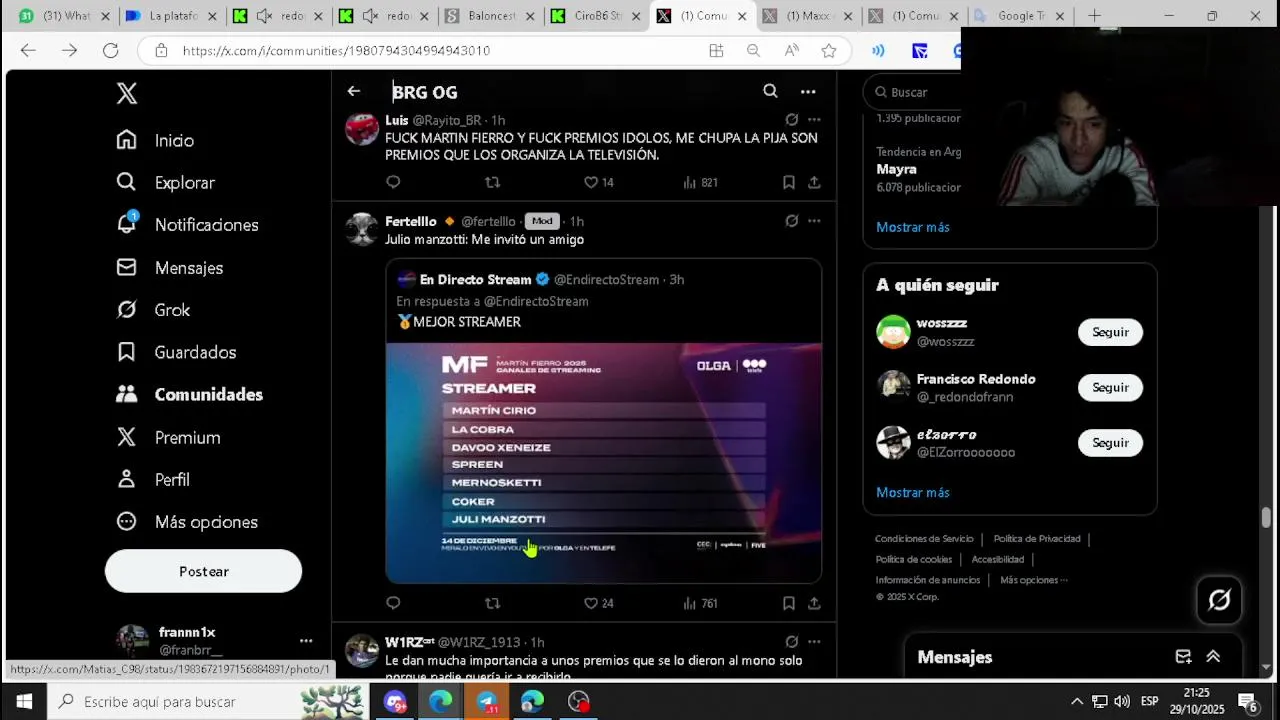Image resolution: width=1280 pixels, height=720 pixels.
Task: Open more options on Luis's post
Action: 814,119
